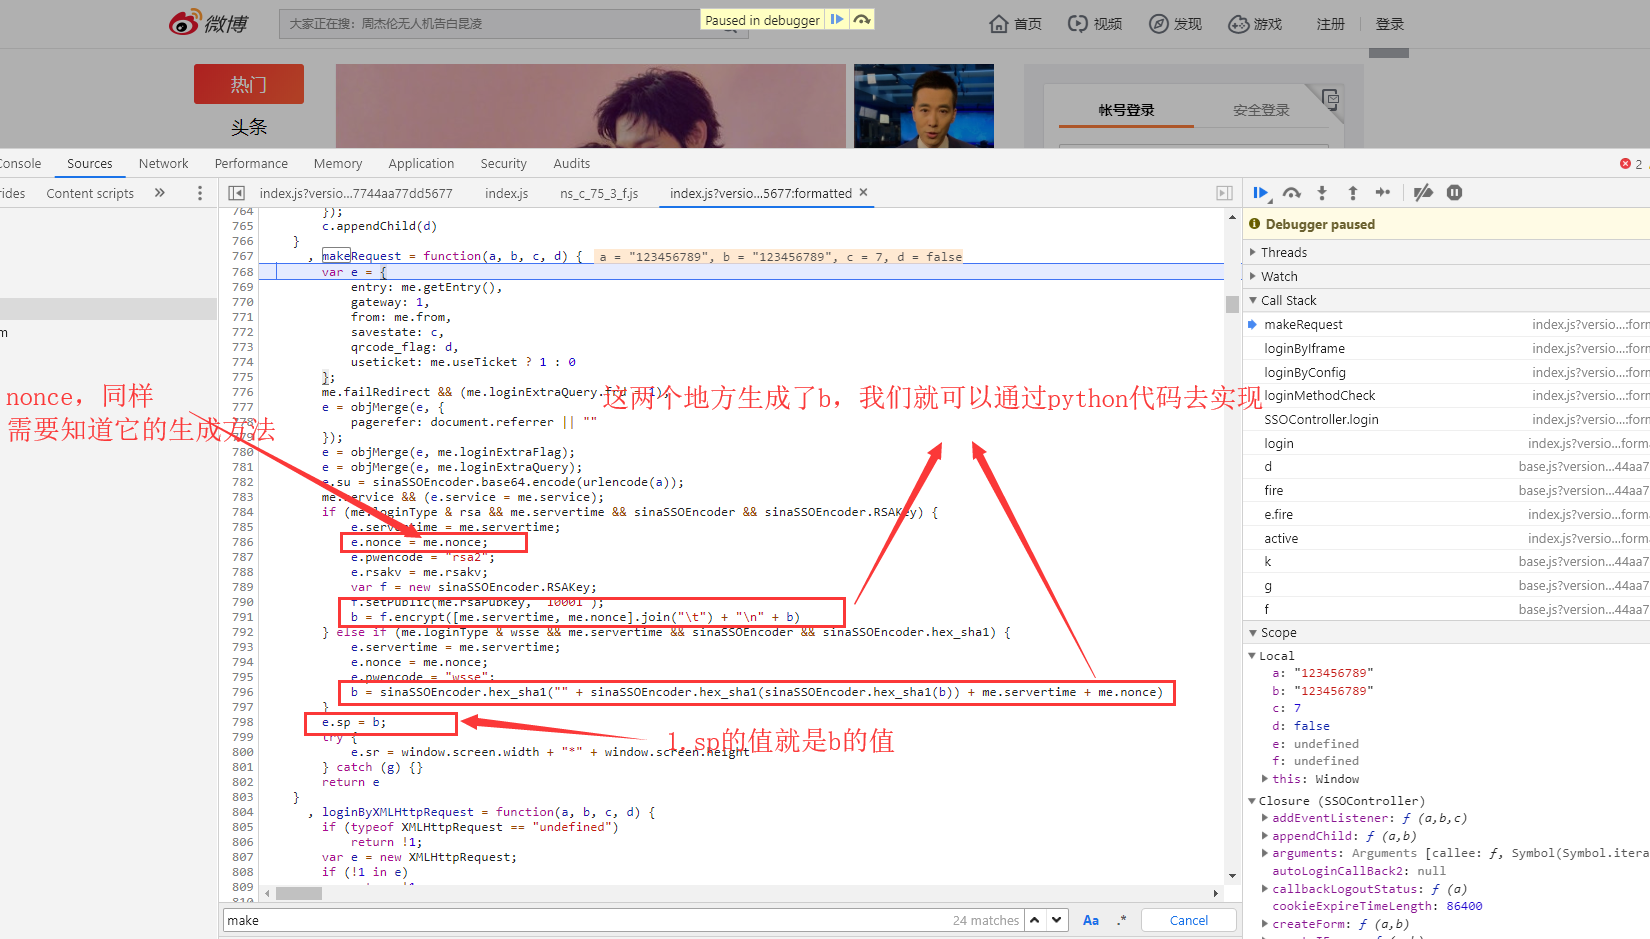Step out of current function
Screen dimensions: 1650x939
coord(1353,193)
